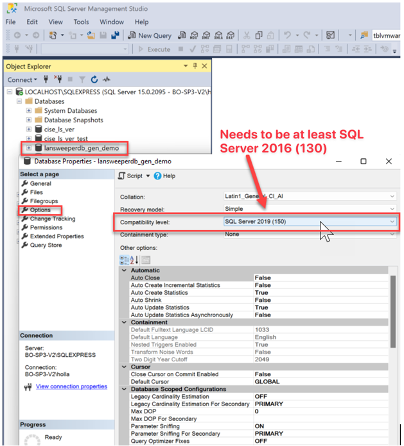Open the Edit menu
The height and width of the screenshot is (446, 404).
32,22
